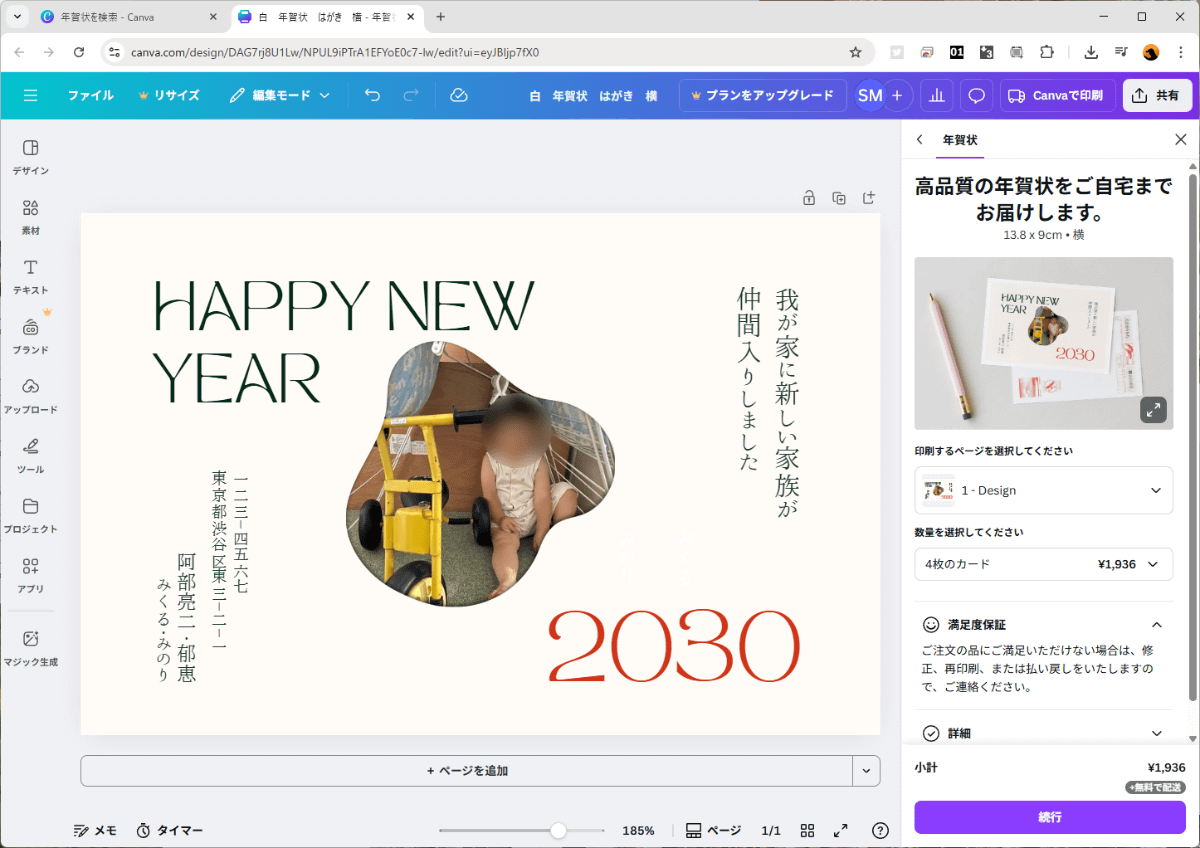Open the comments speech bubble

pyautogui.click(x=977, y=95)
